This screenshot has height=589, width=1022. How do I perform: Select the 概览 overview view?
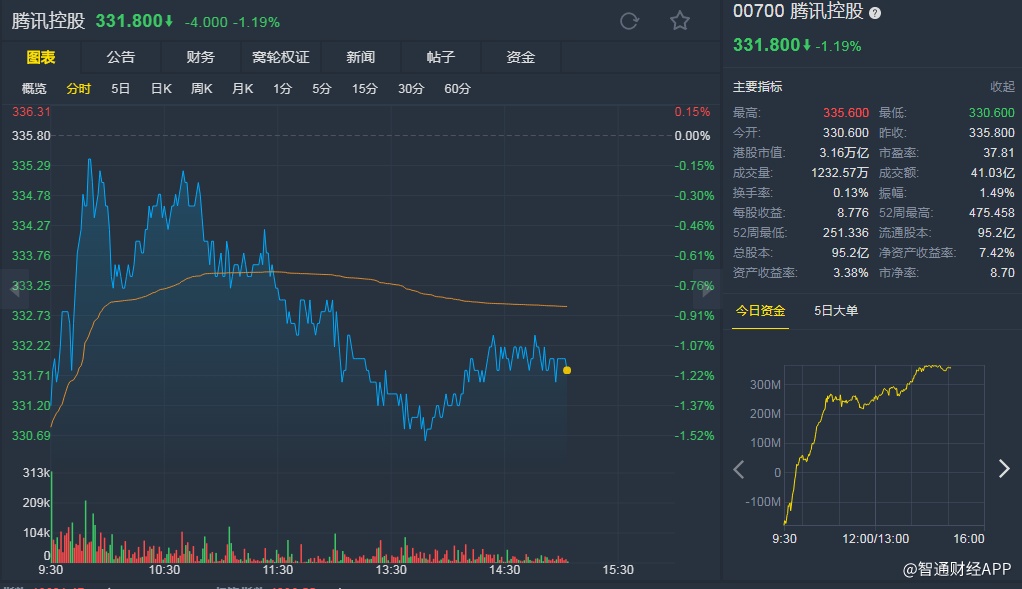(34, 89)
